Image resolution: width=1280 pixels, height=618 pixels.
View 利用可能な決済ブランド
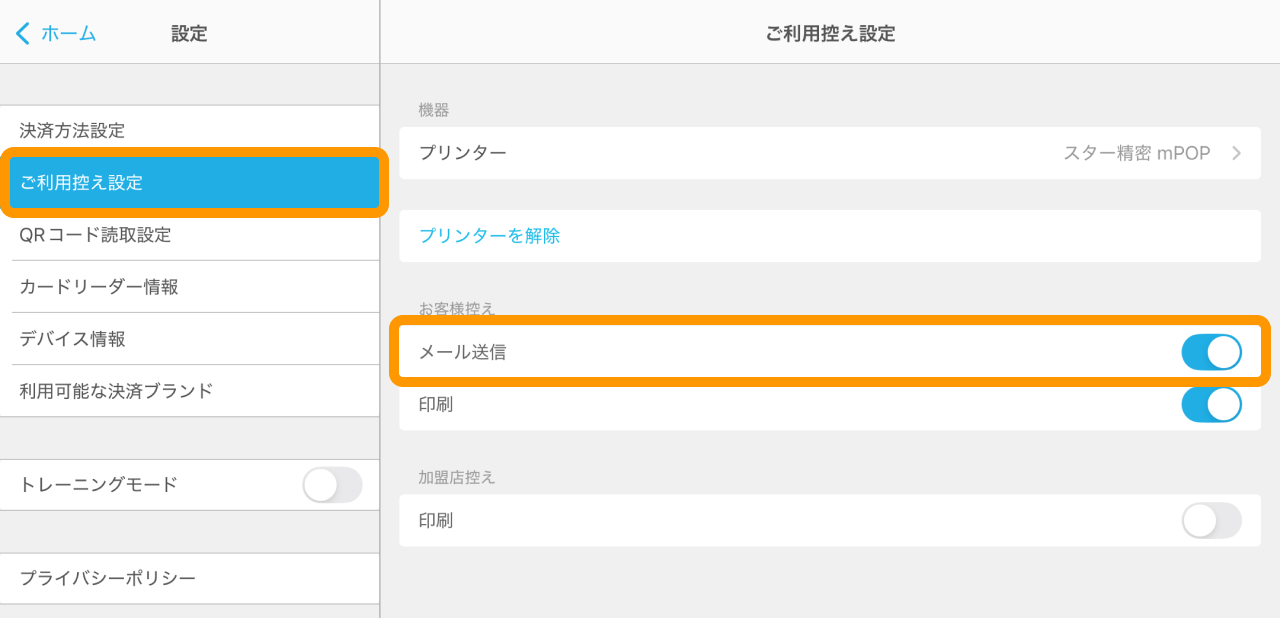(116, 391)
